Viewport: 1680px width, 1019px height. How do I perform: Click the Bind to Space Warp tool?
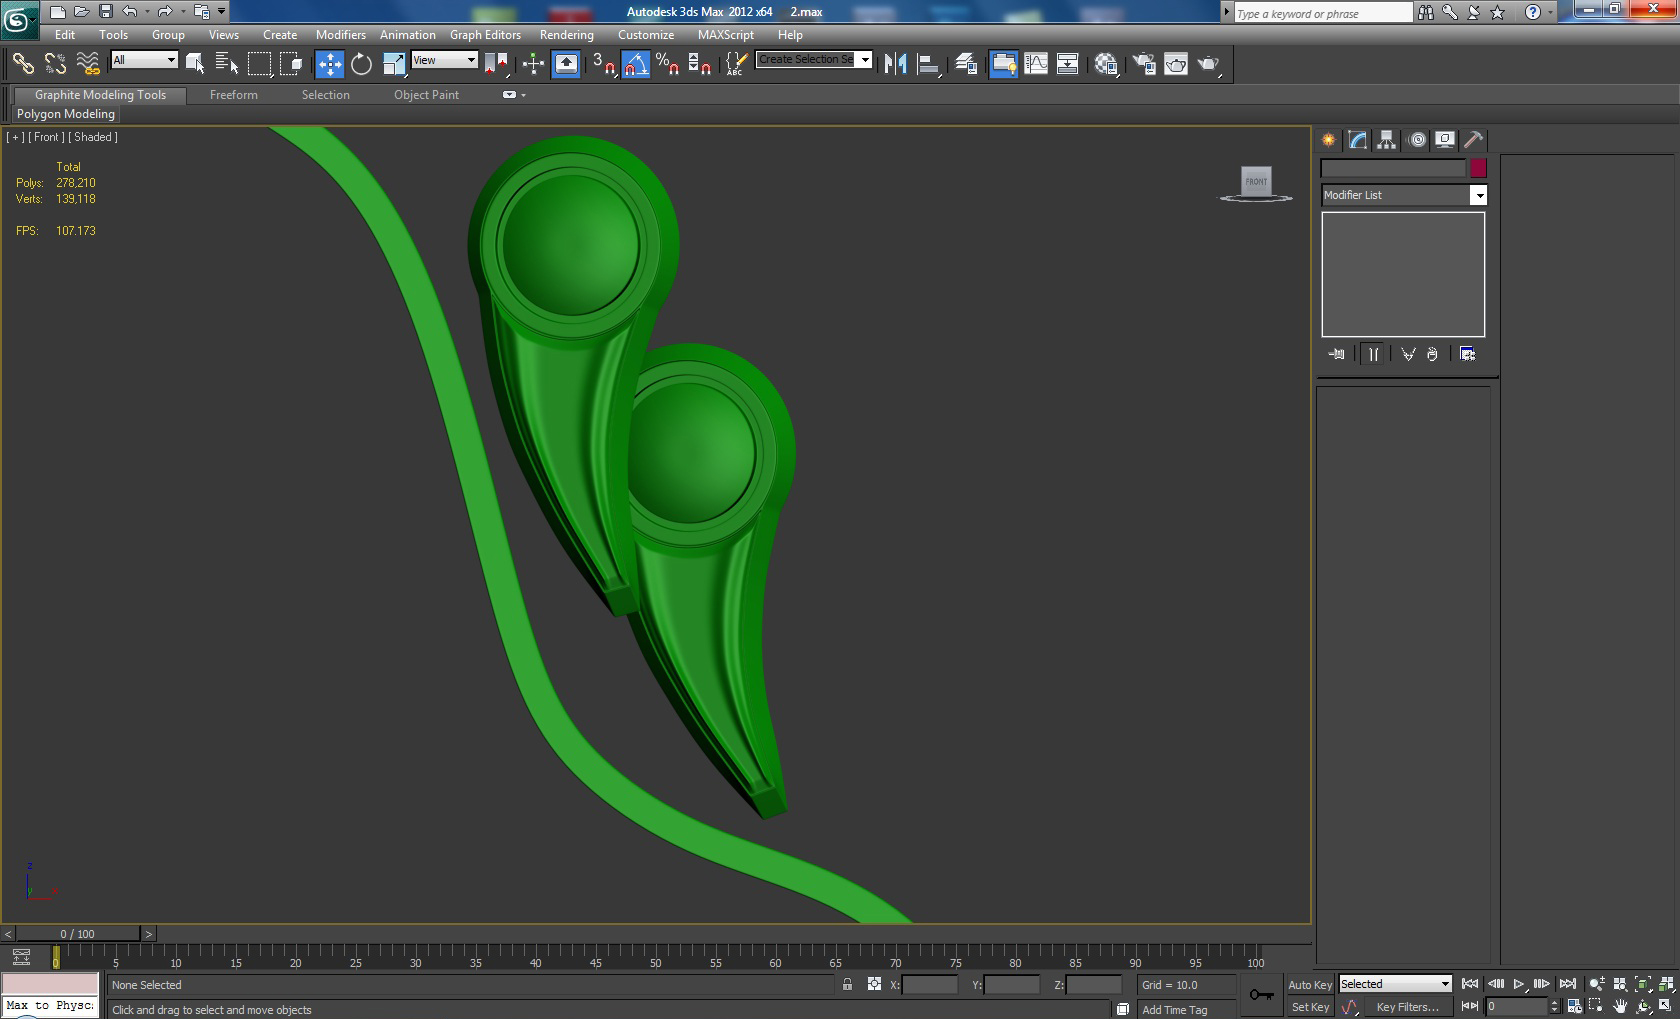pyautogui.click(x=88, y=64)
